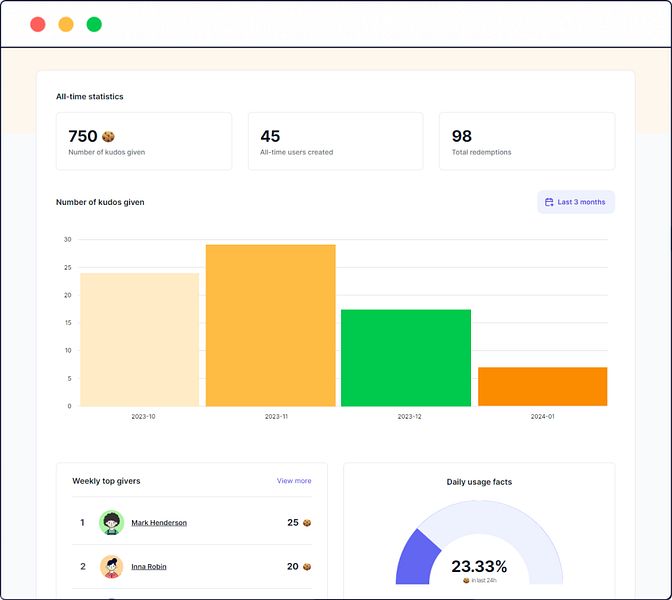Viewport: 672px width, 600px height.
Task: Click the calendar icon in Last 3 months
Action: [549, 202]
